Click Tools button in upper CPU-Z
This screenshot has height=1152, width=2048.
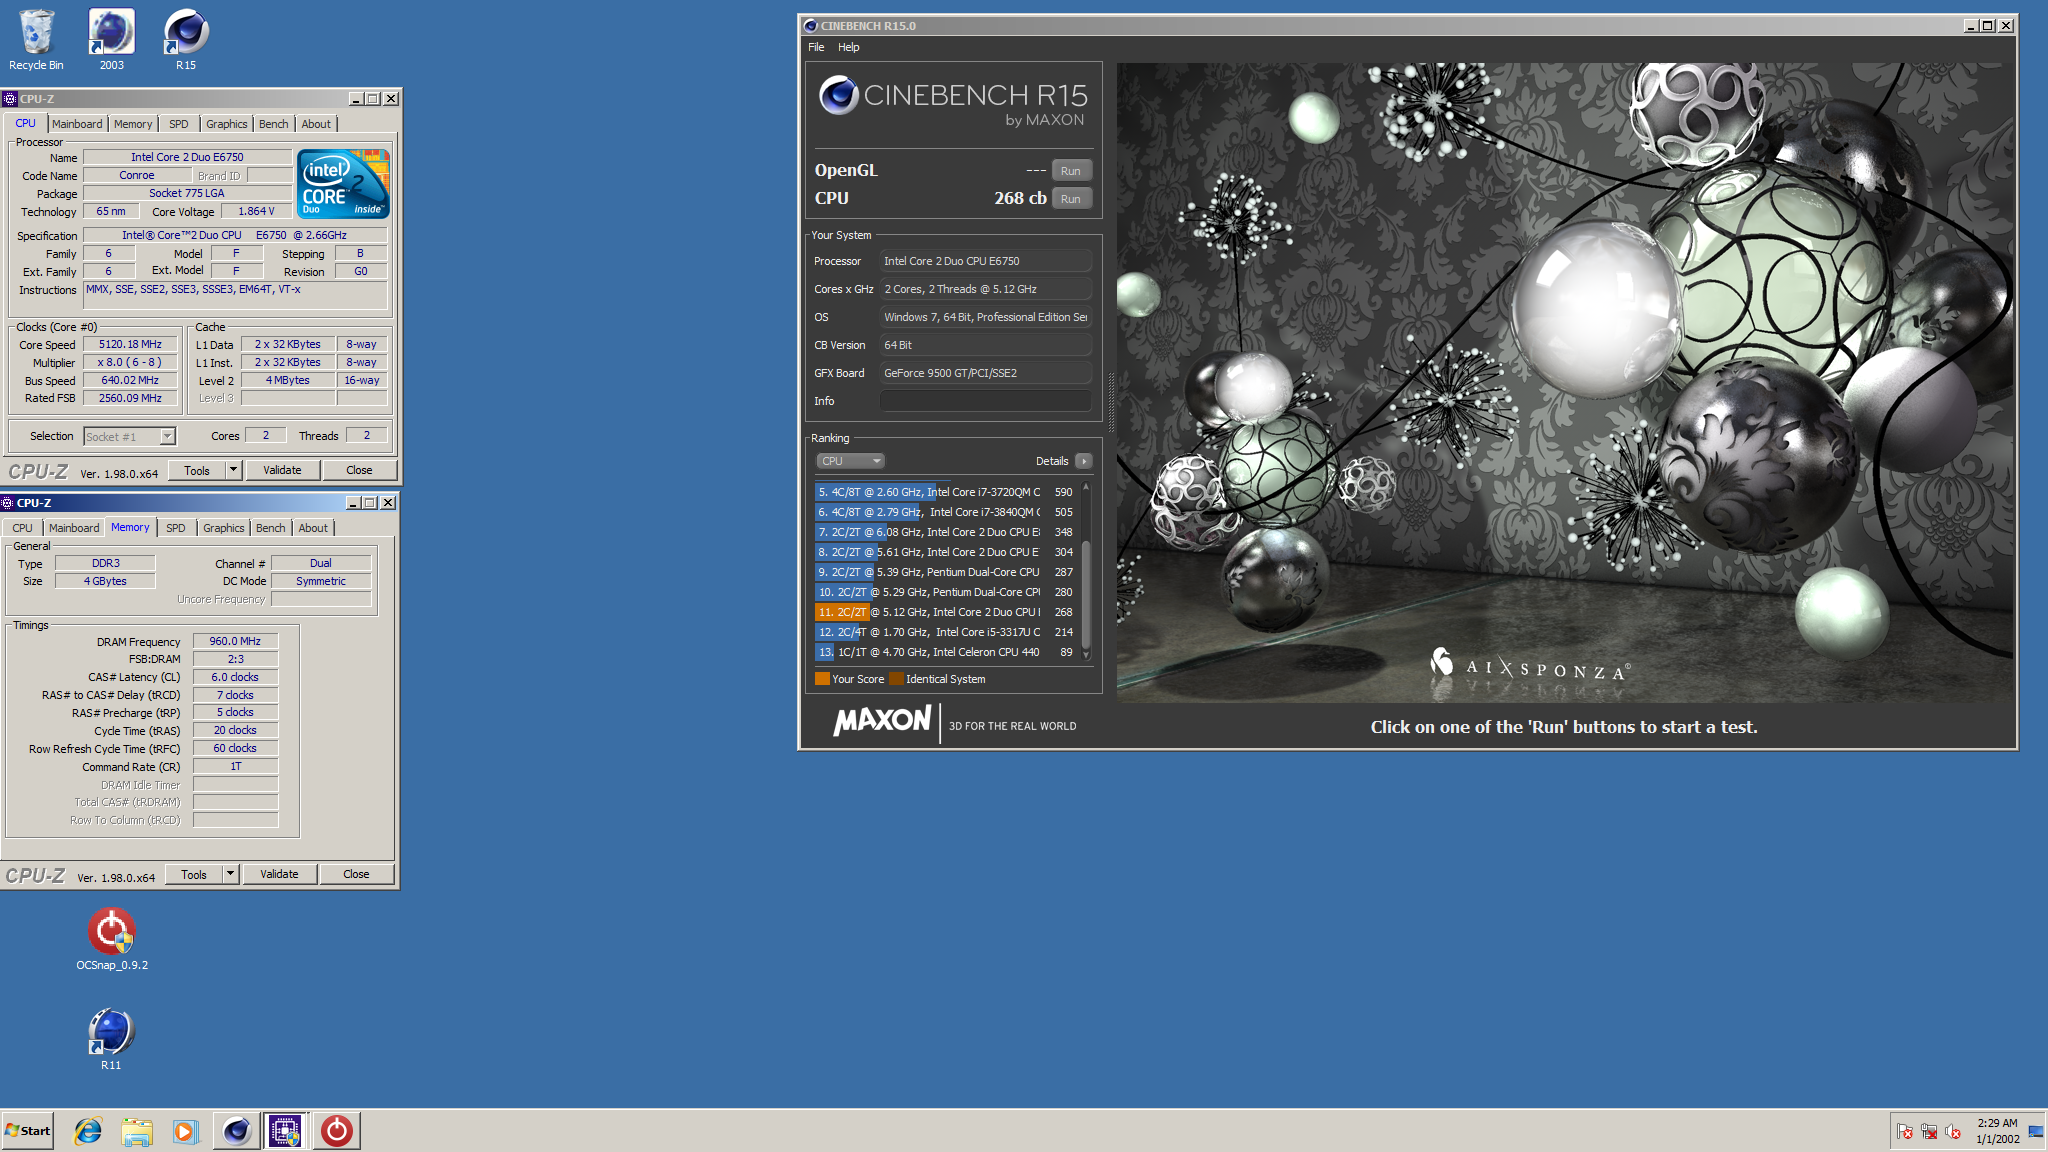click(197, 470)
